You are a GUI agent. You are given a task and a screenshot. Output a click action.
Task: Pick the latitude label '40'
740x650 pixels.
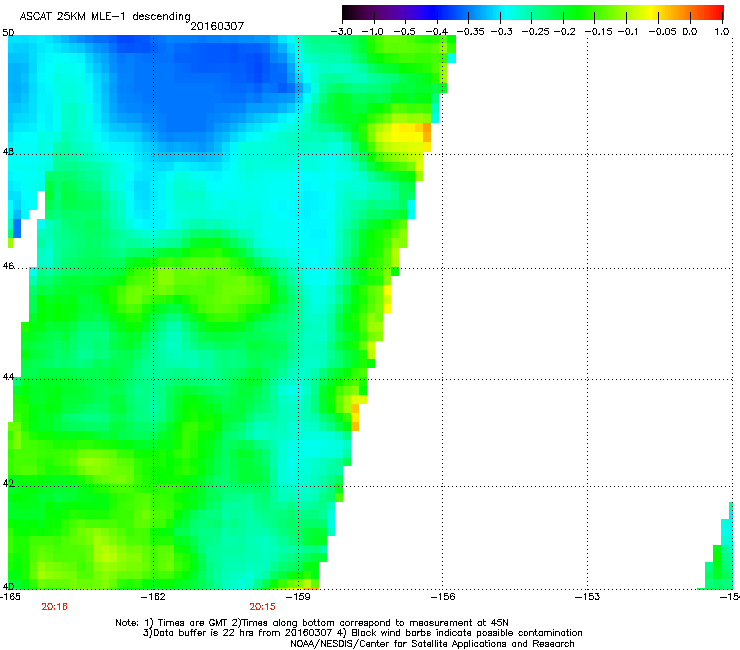point(8,587)
